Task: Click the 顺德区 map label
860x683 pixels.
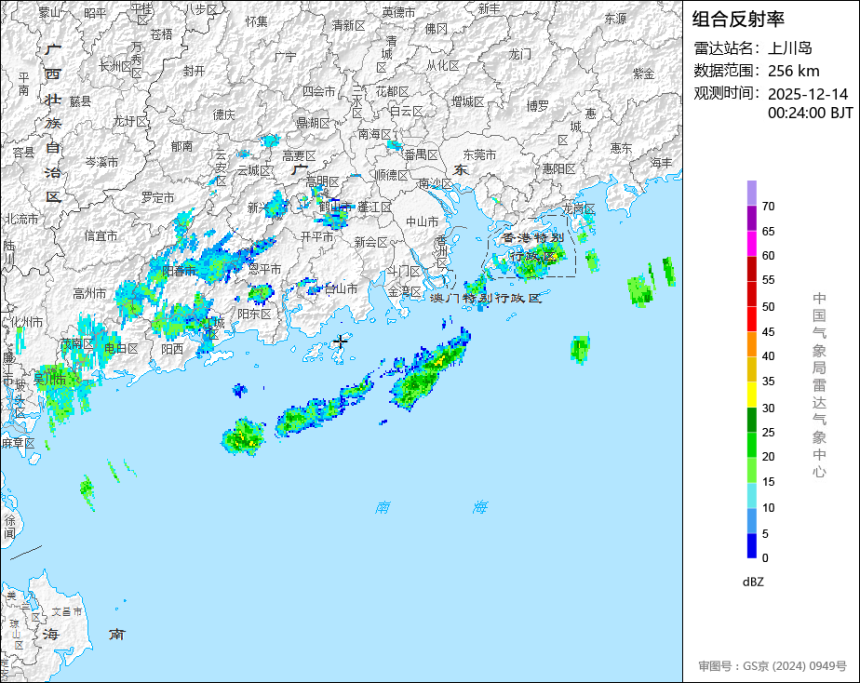Action: (392, 175)
